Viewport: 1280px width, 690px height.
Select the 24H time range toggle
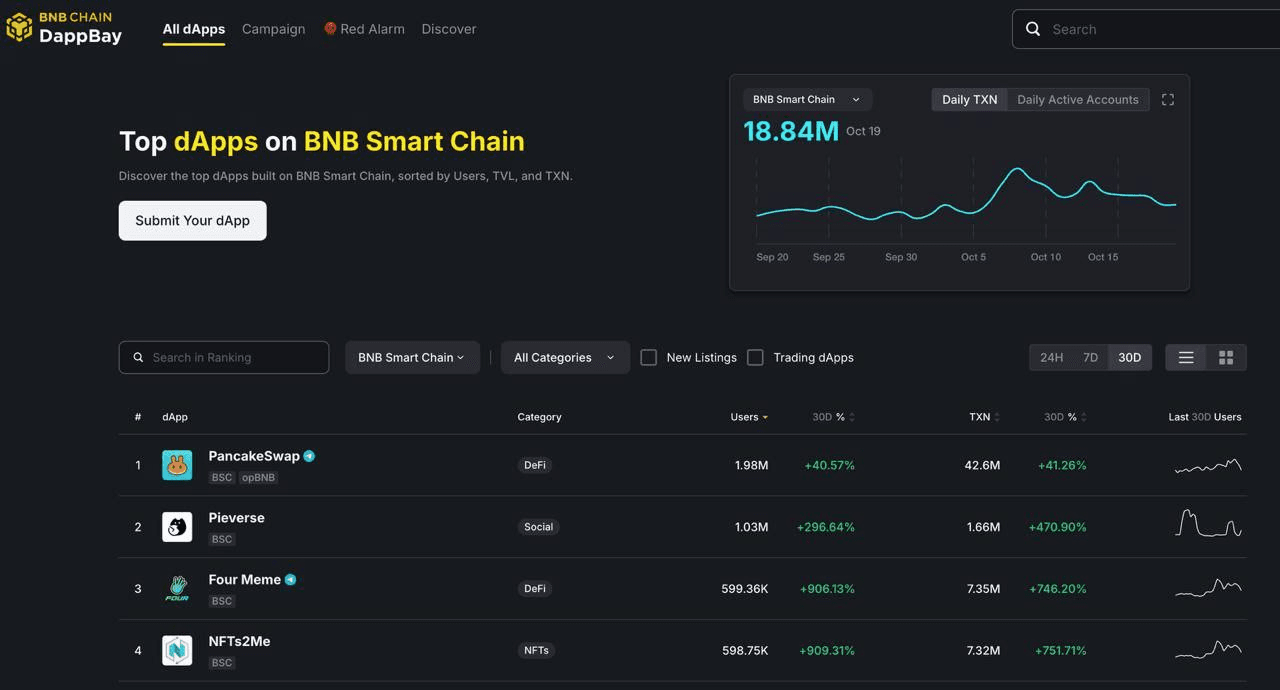click(x=1051, y=358)
